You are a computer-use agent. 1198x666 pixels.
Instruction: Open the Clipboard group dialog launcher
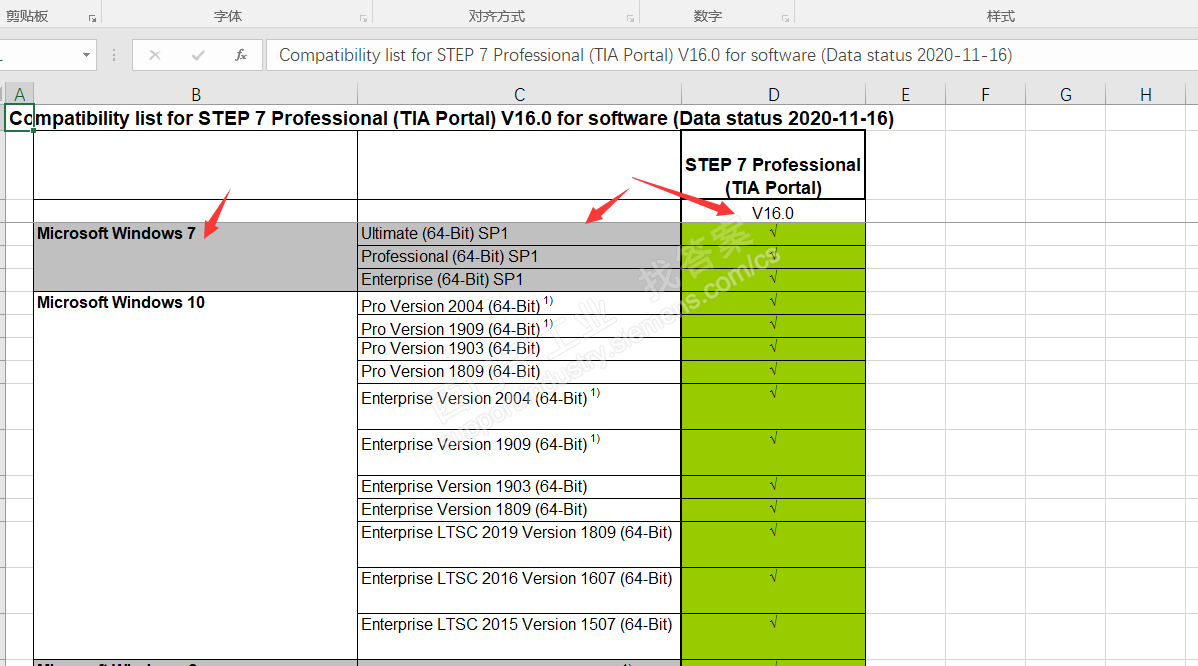point(92,18)
